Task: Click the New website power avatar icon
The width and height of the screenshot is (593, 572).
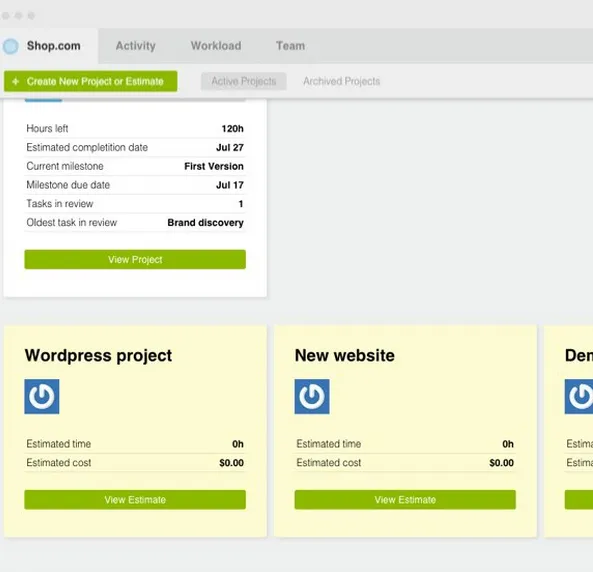Action: pyautogui.click(x=312, y=396)
